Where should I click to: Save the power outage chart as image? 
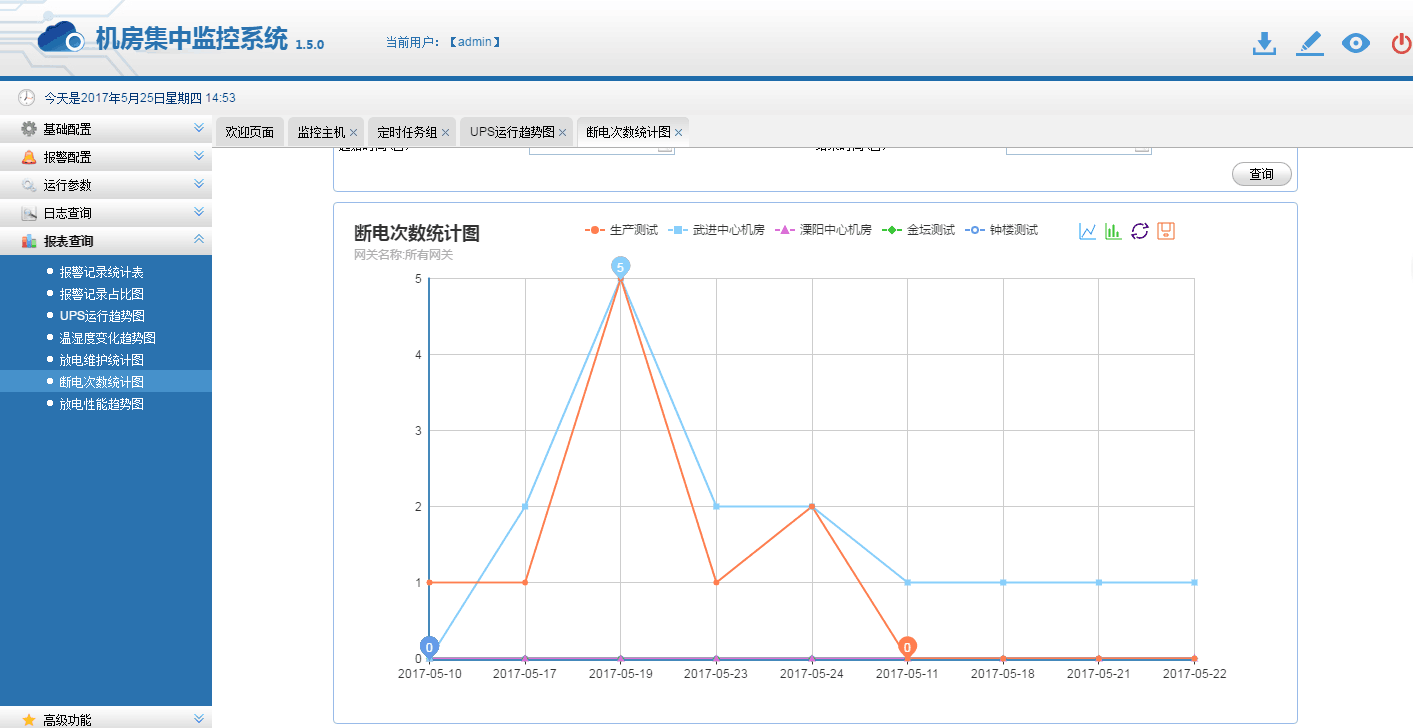[1165, 229]
